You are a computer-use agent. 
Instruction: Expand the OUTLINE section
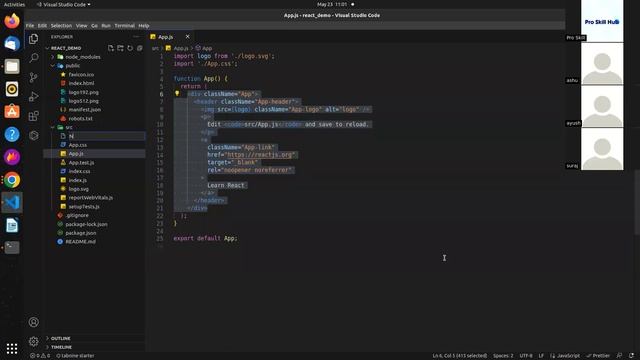60,338
